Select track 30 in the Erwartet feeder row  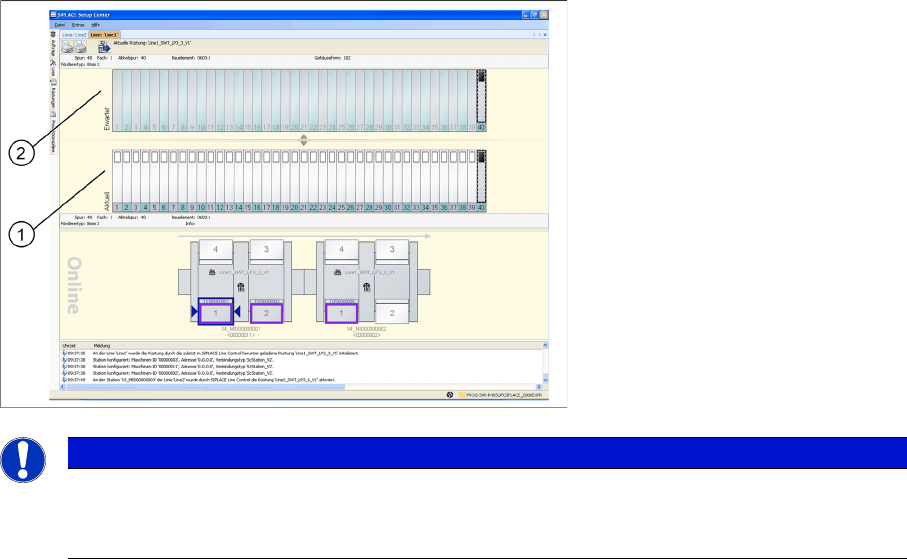(388, 101)
